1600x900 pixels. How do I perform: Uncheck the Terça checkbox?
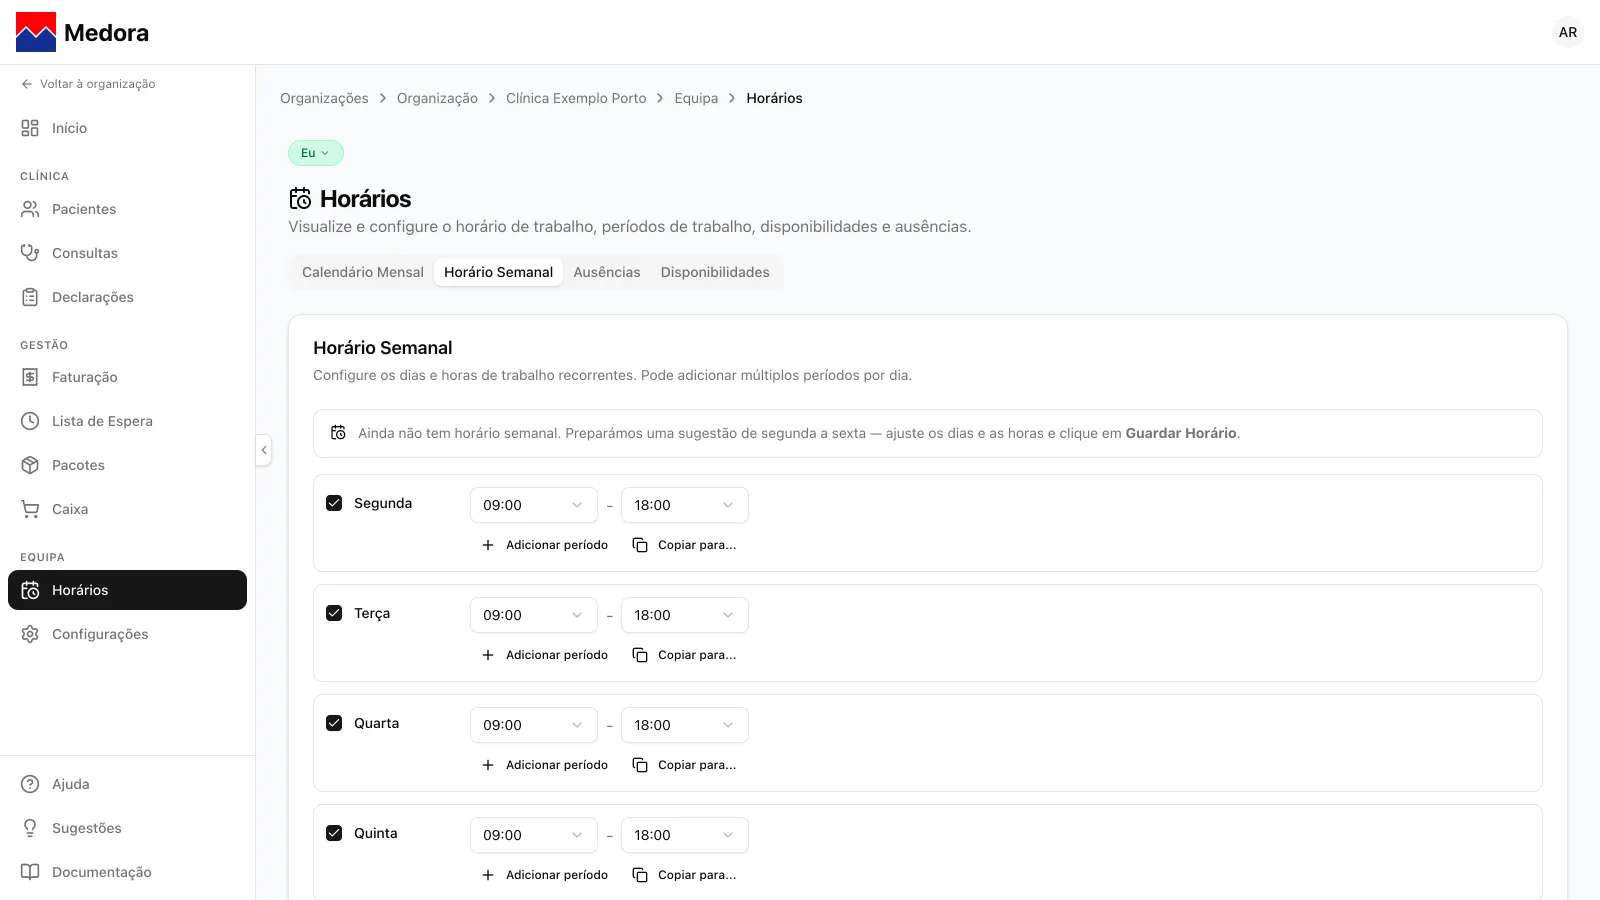[334, 613]
